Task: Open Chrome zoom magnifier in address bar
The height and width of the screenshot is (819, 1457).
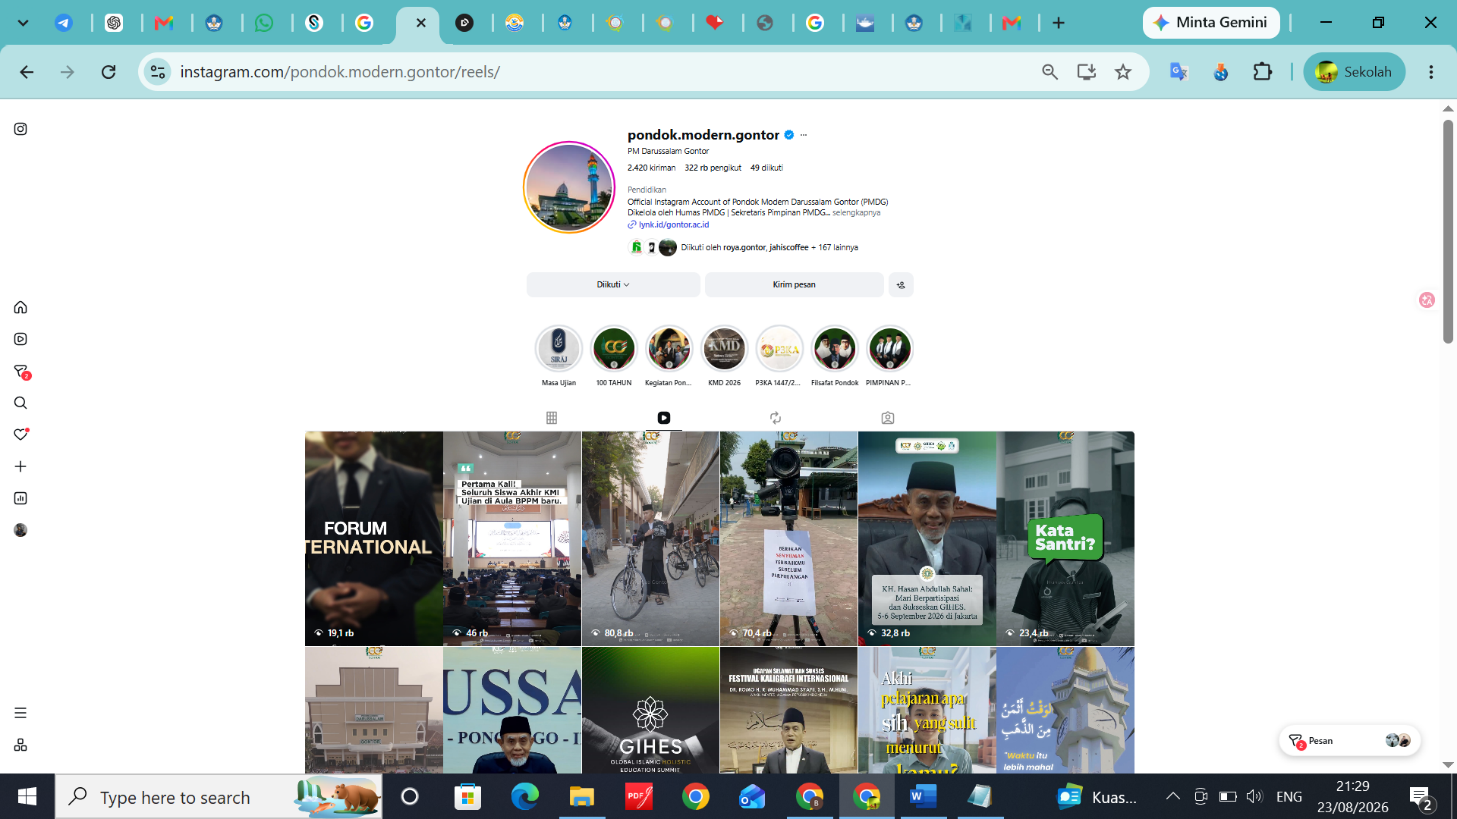Action: 1050,72
